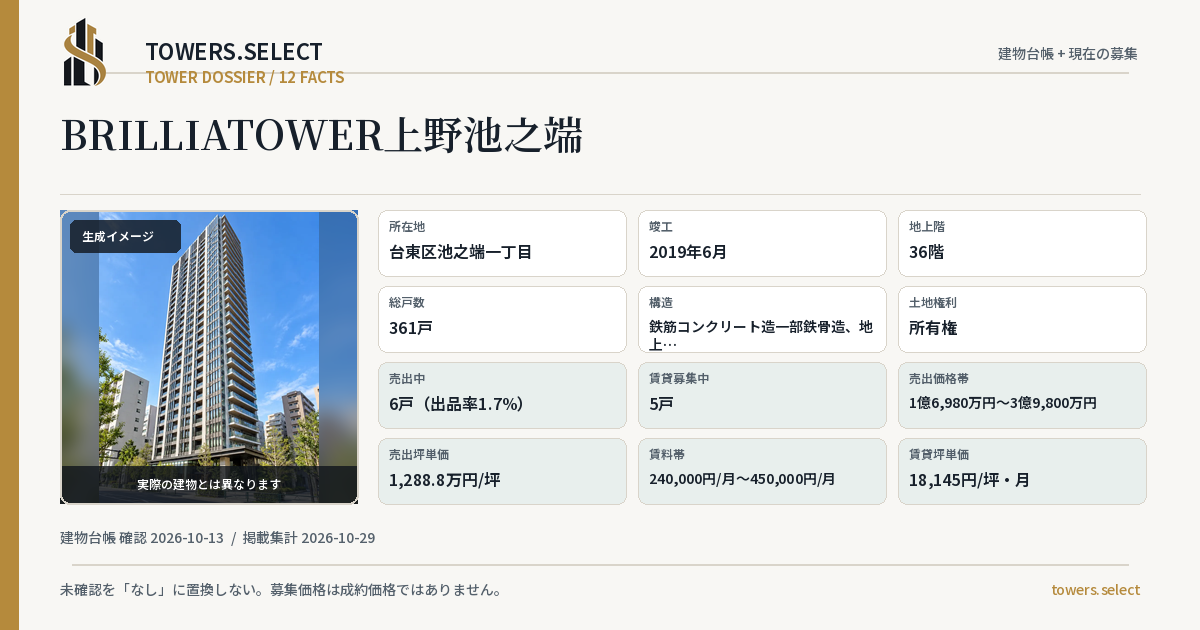
Task: Select the 売出坪単価 card showing 1,288.8万円/坪
Action: click(x=502, y=471)
